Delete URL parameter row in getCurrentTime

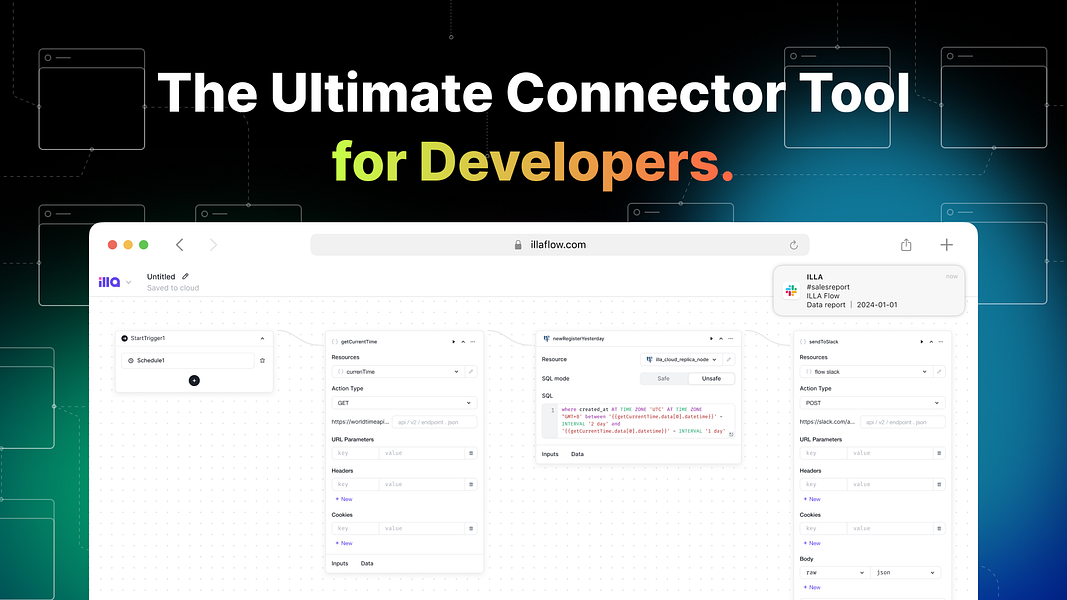471,453
